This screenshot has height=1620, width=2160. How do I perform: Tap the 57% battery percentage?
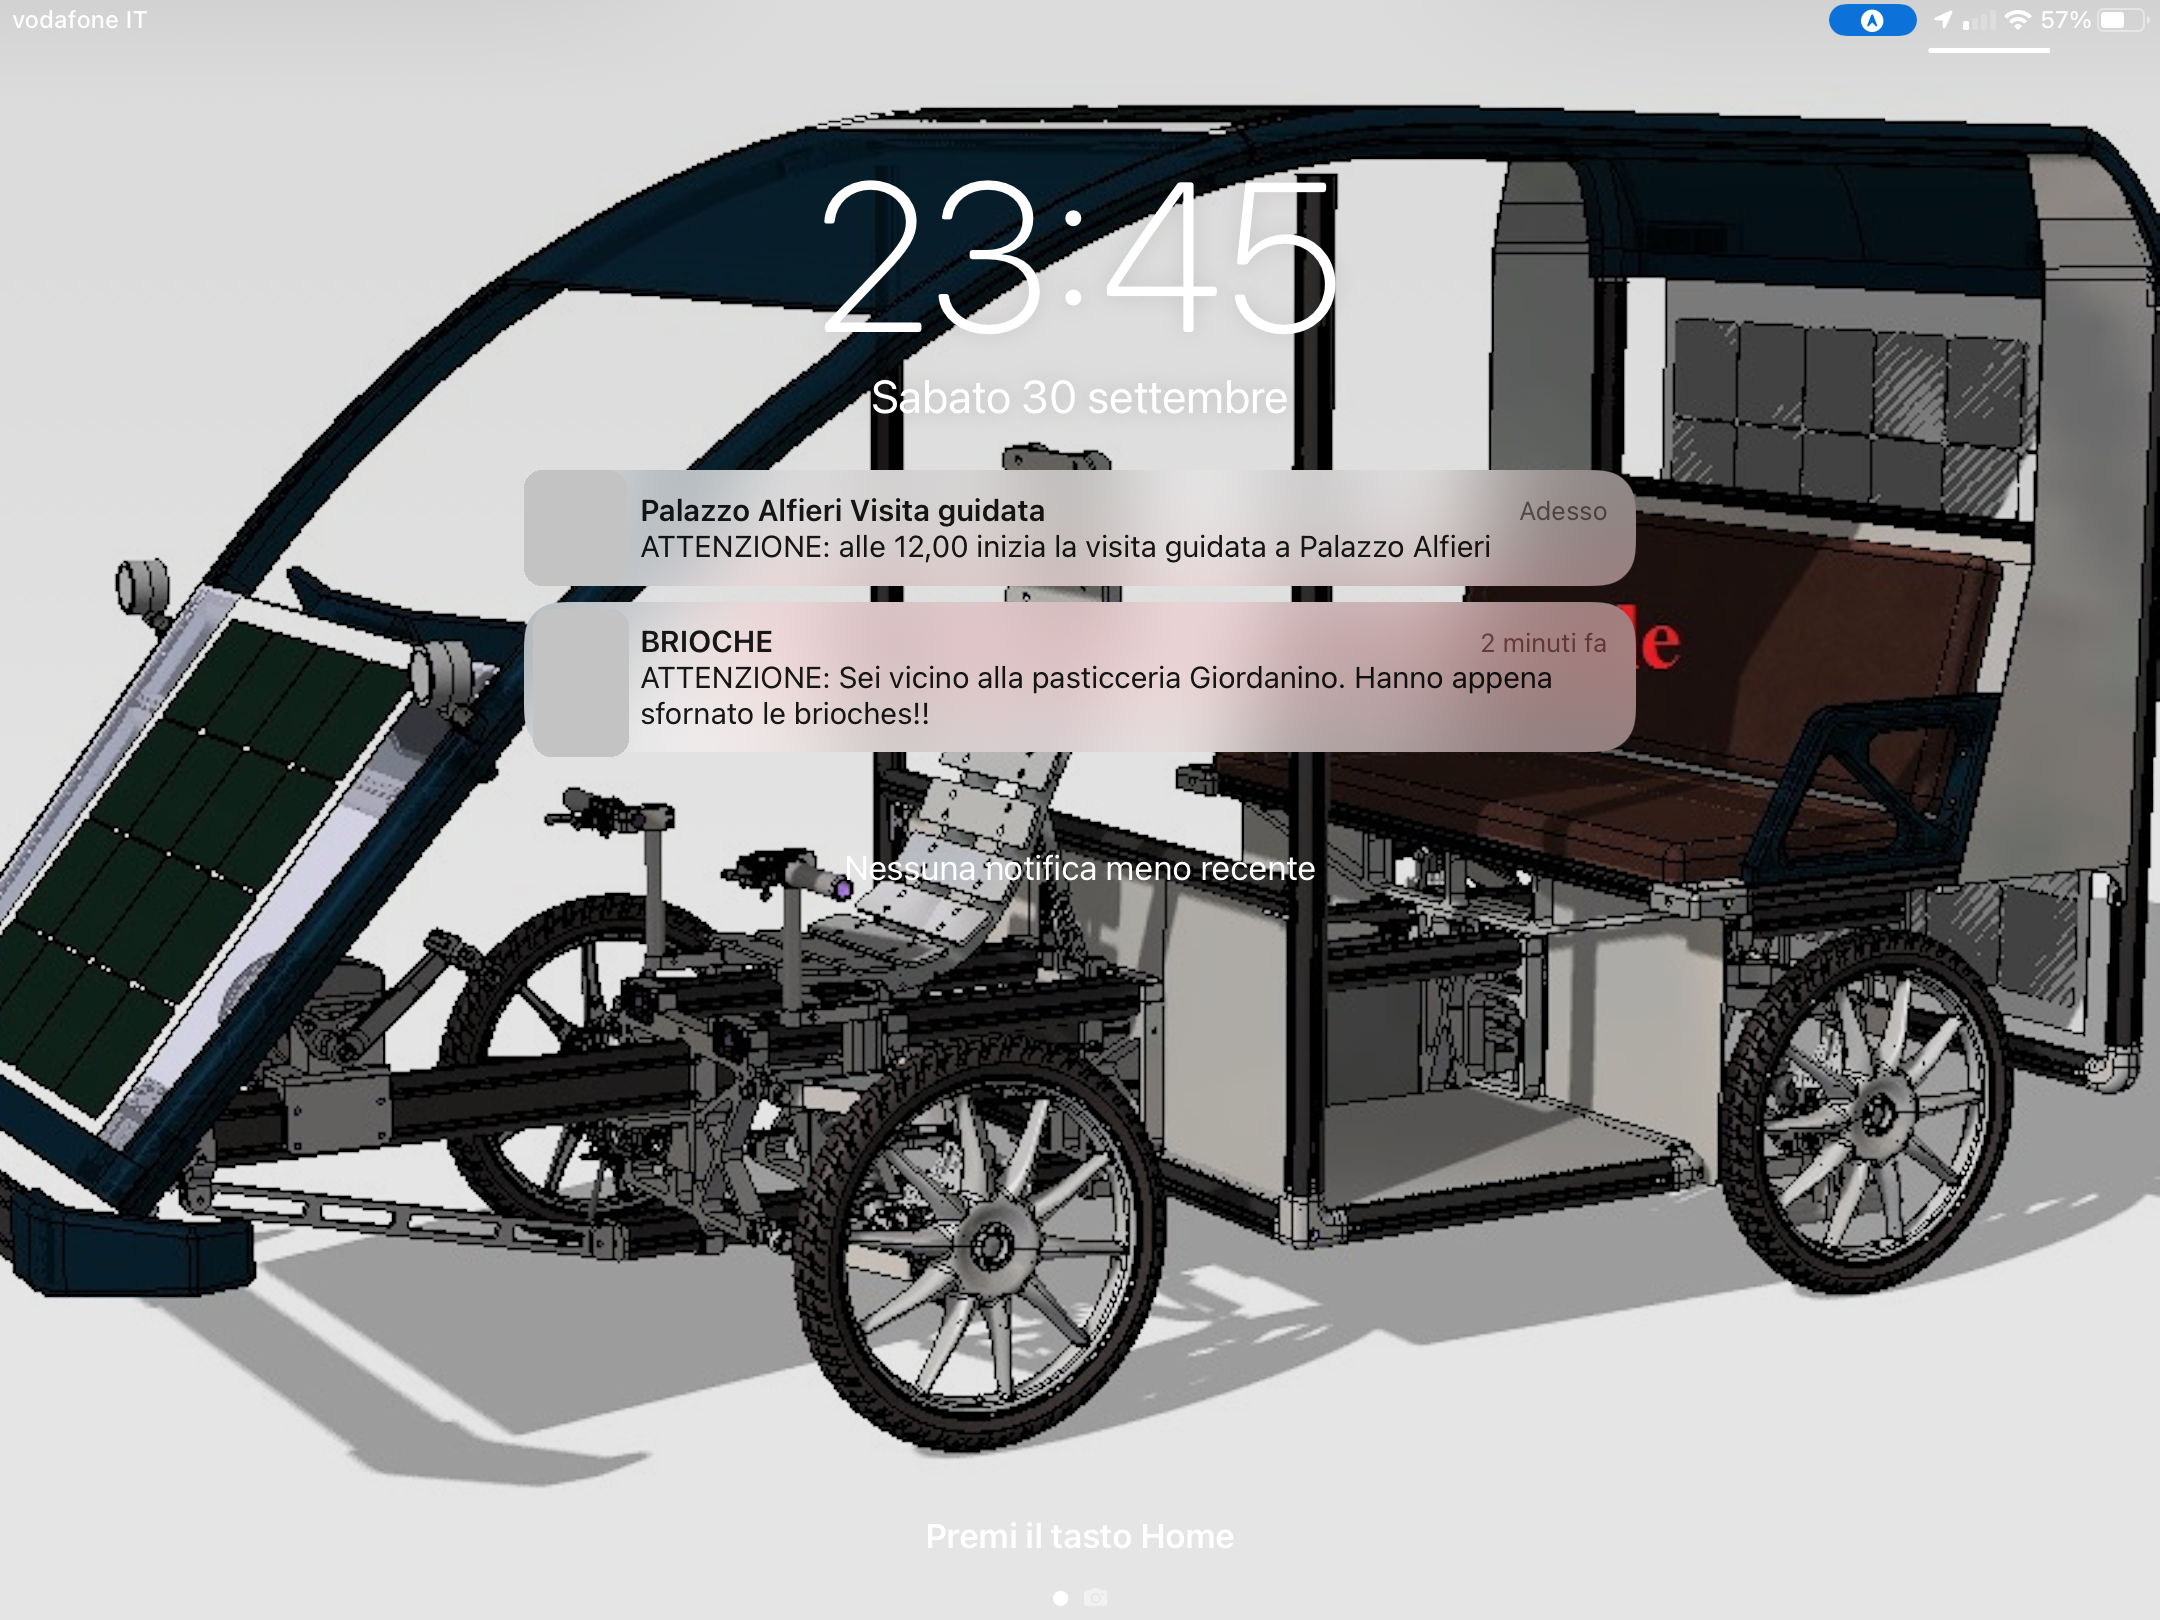tap(2066, 20)
